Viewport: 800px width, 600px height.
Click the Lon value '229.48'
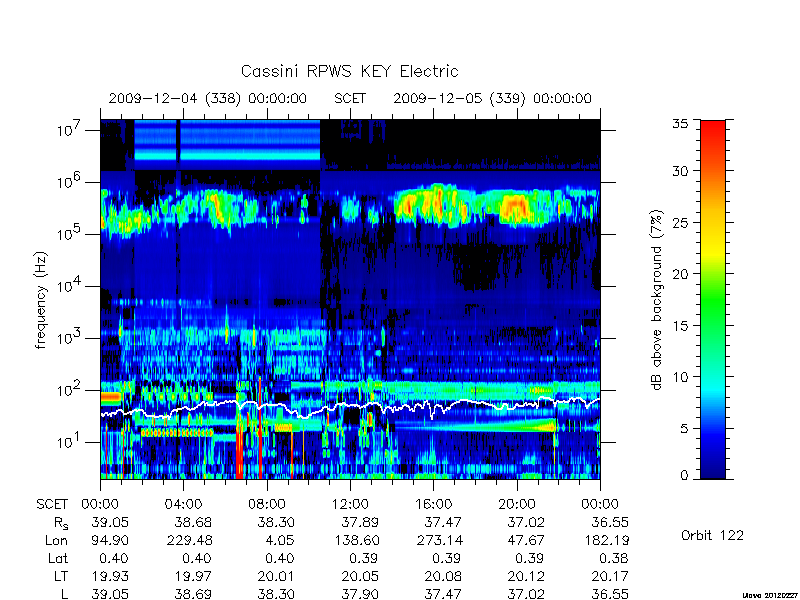tap(190, 541)
